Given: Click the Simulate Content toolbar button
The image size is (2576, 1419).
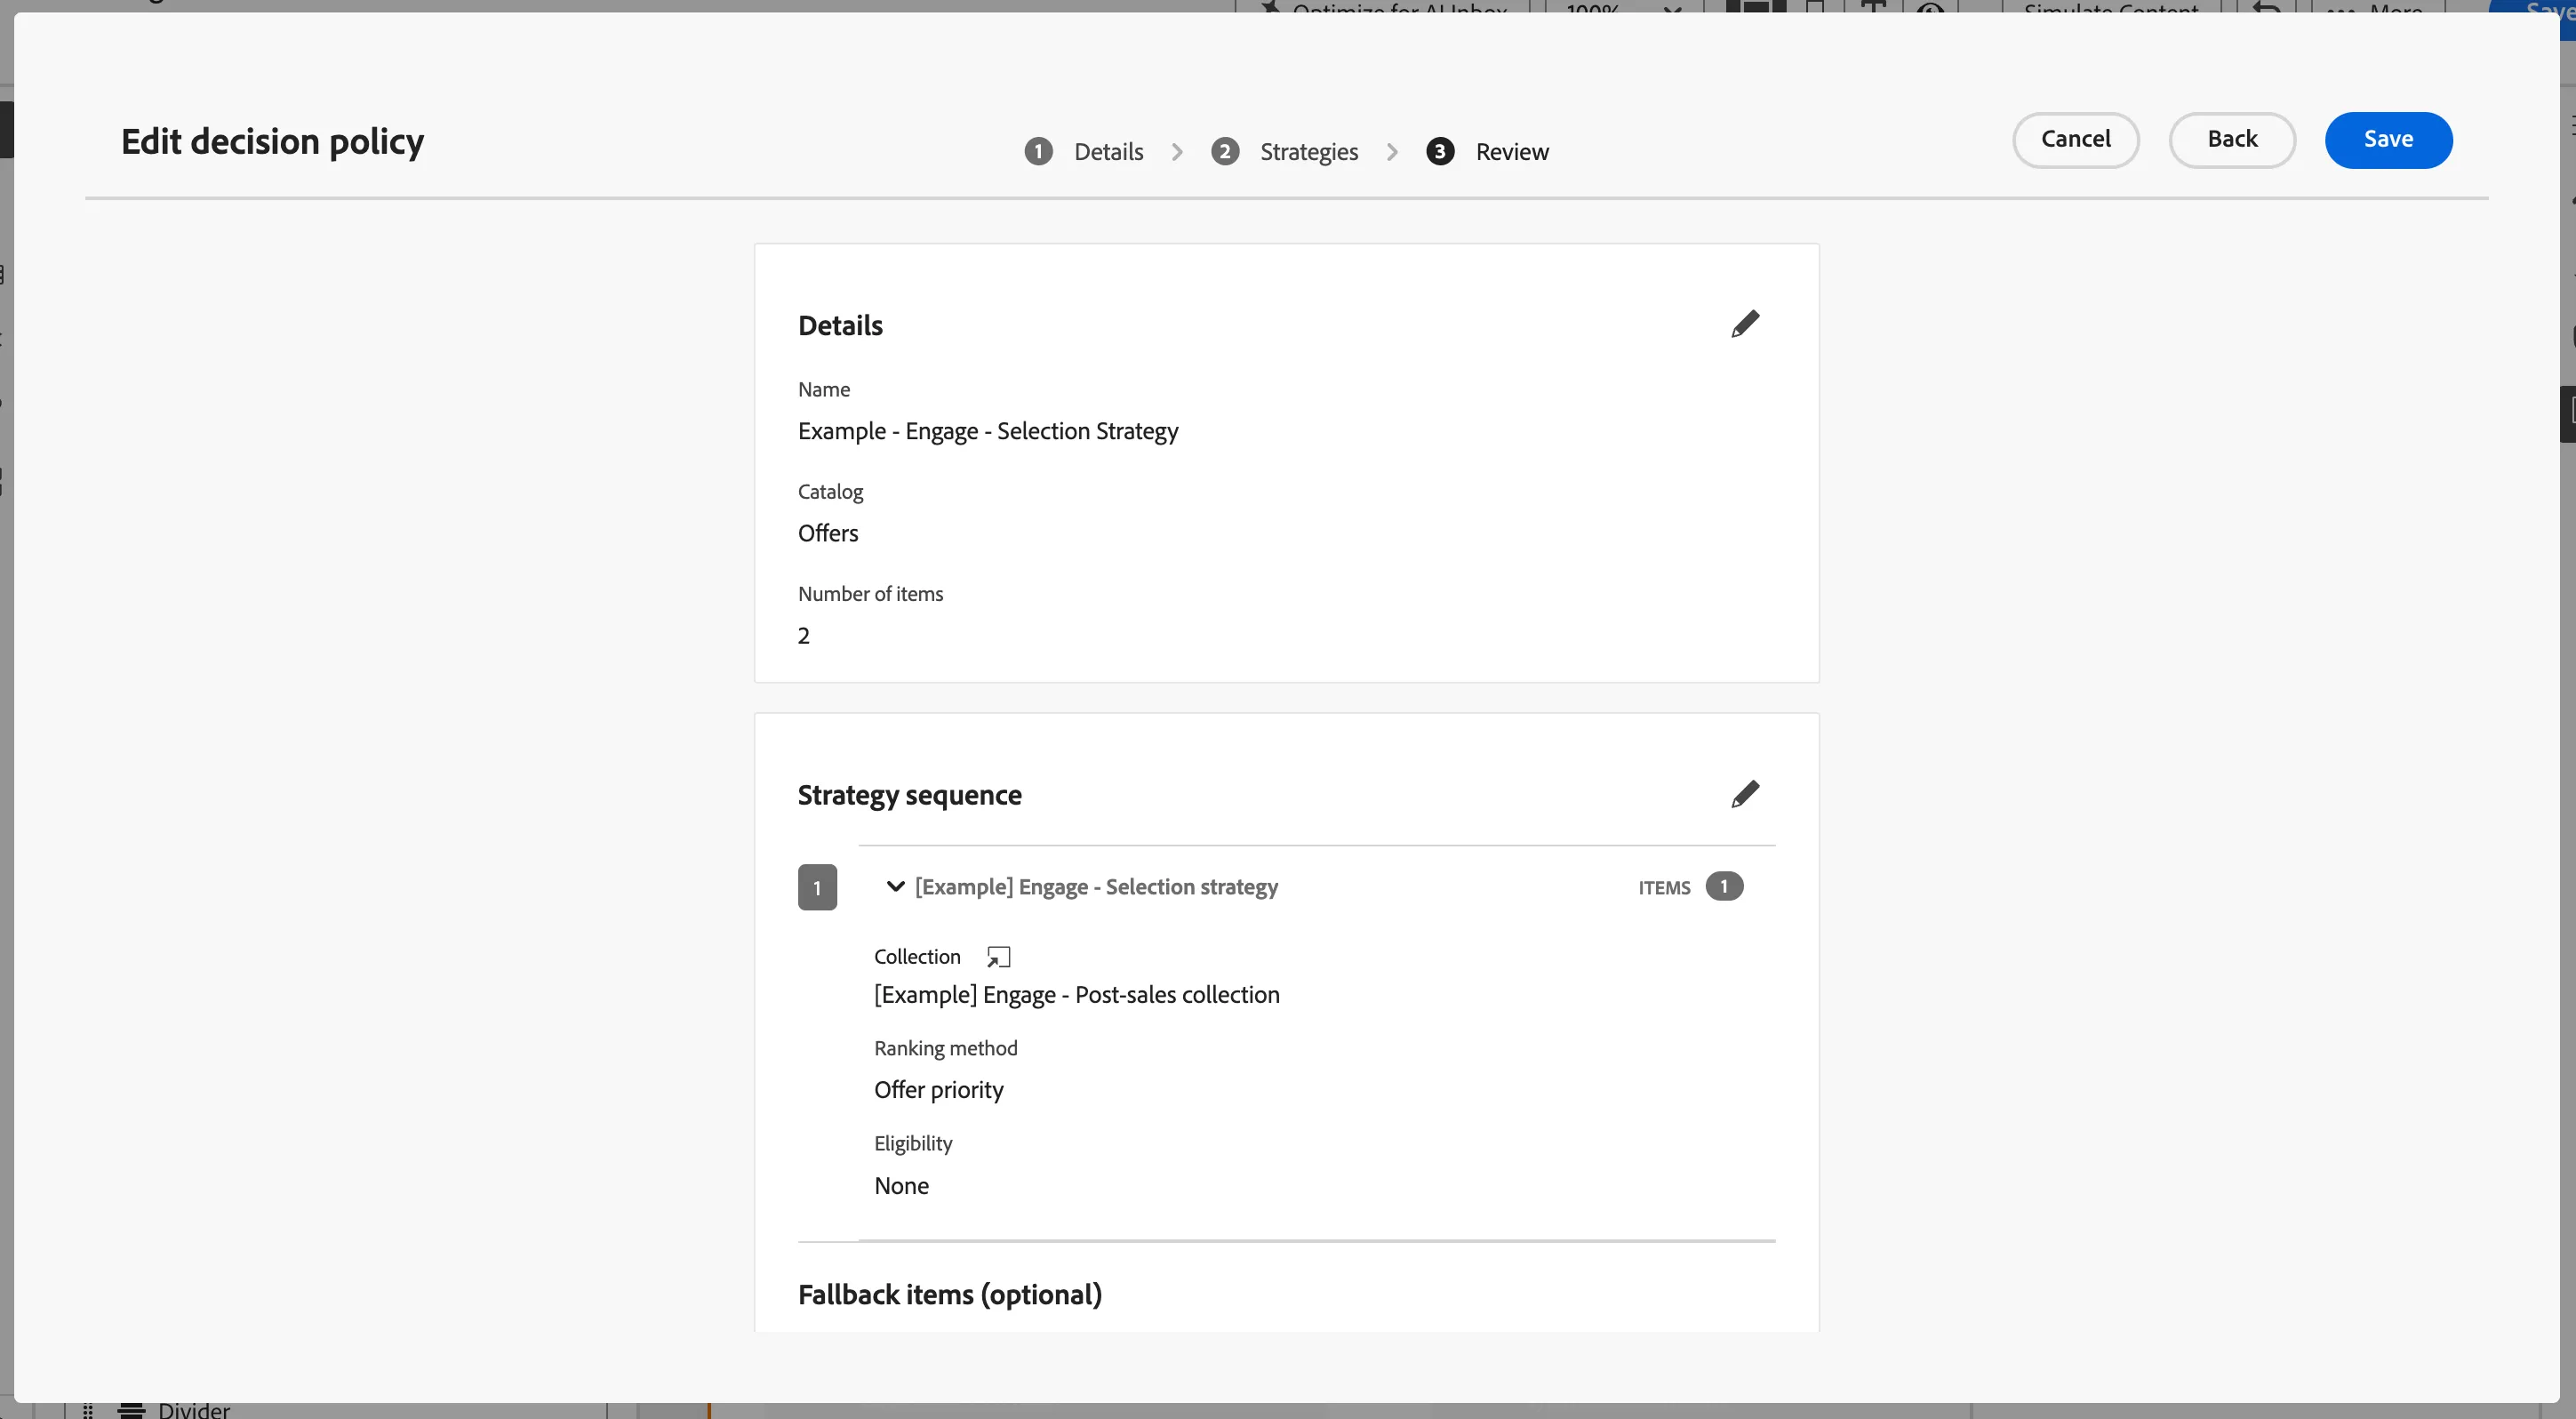Looking at the screenshot, I should pos(2111,7).
